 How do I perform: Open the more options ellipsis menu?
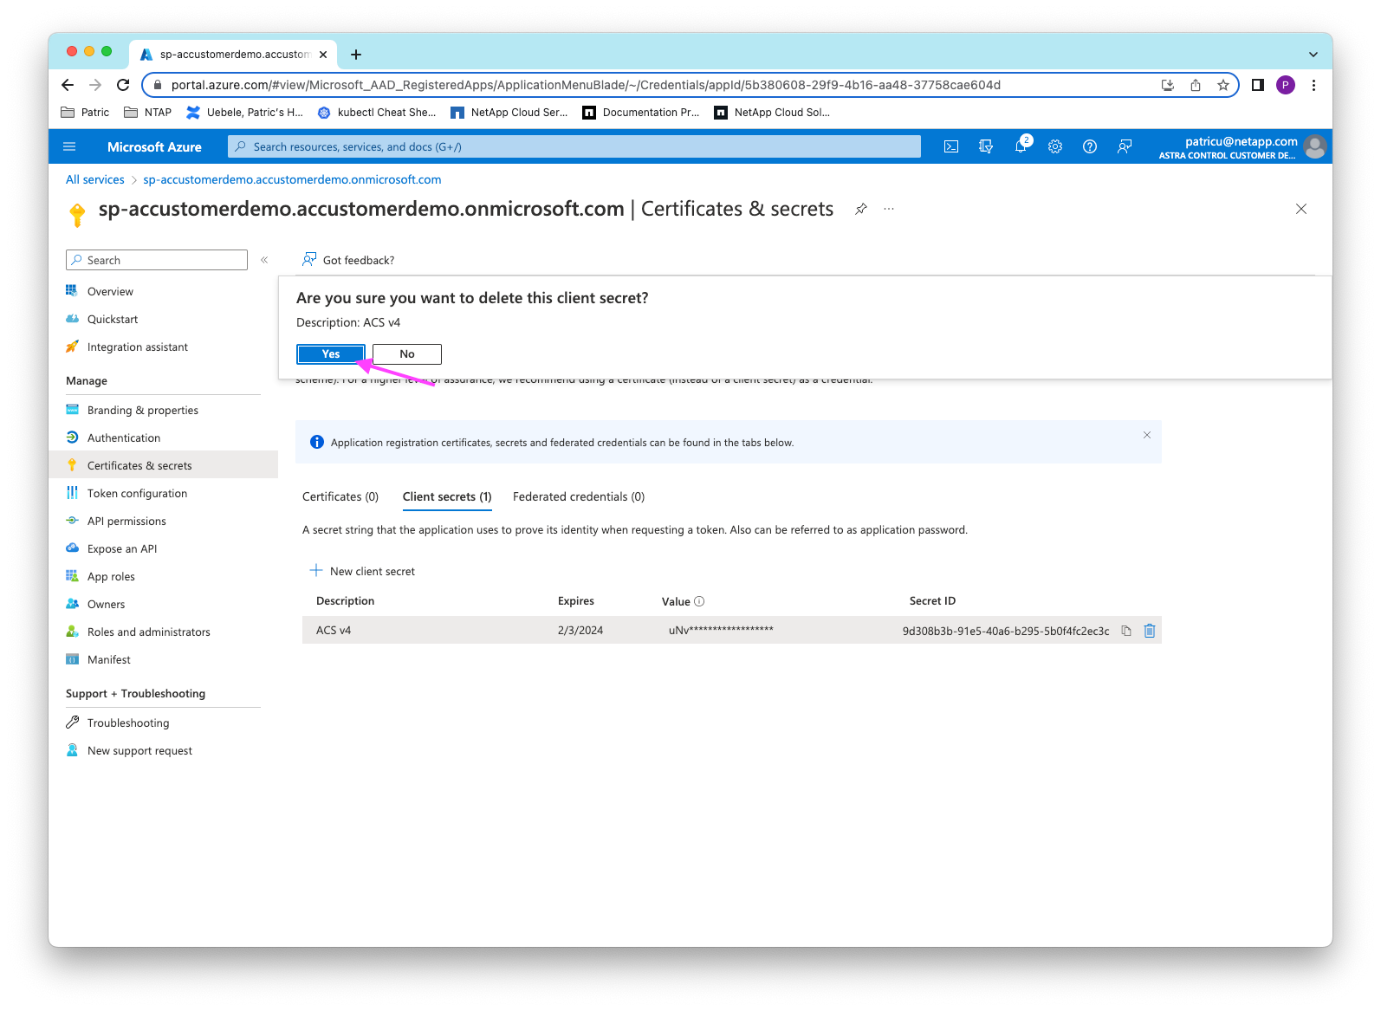click(889, 209)
